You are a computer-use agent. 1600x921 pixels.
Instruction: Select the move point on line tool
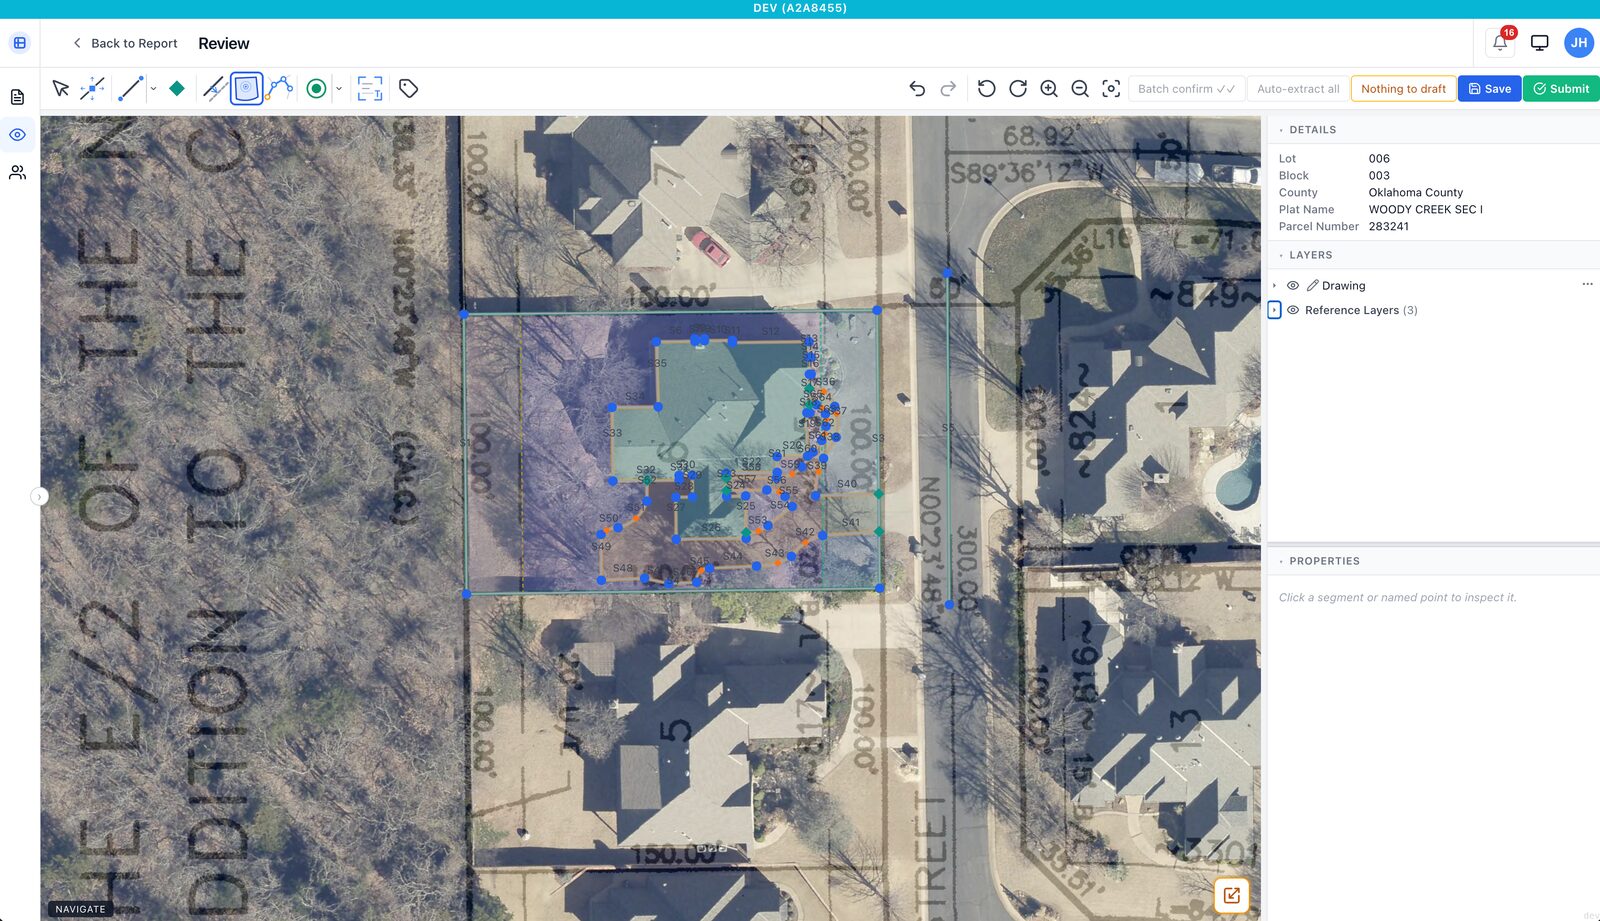pos(92,88)
